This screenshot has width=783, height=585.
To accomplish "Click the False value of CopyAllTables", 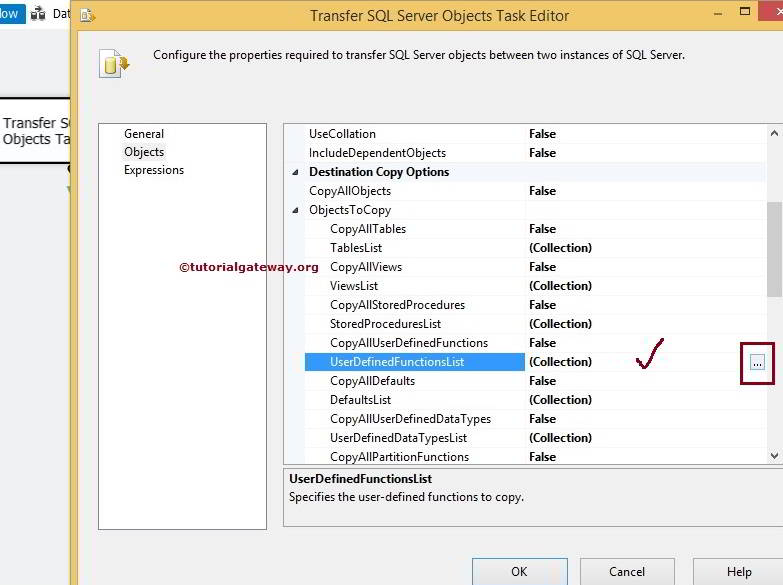I will click(x=542, y=229).
